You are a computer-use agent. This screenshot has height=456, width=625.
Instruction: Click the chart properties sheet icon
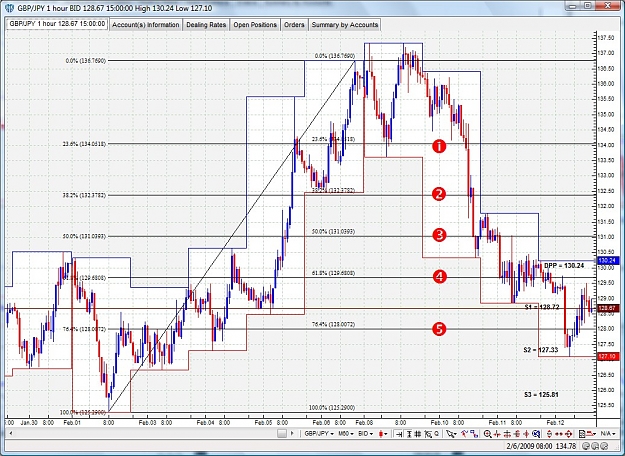point(582,434)
